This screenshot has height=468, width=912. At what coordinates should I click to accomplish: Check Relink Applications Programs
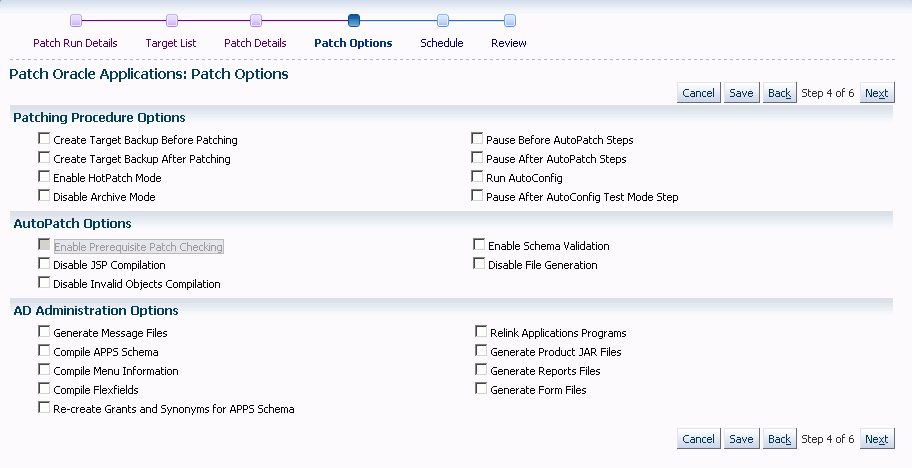[x=481, y=331]
